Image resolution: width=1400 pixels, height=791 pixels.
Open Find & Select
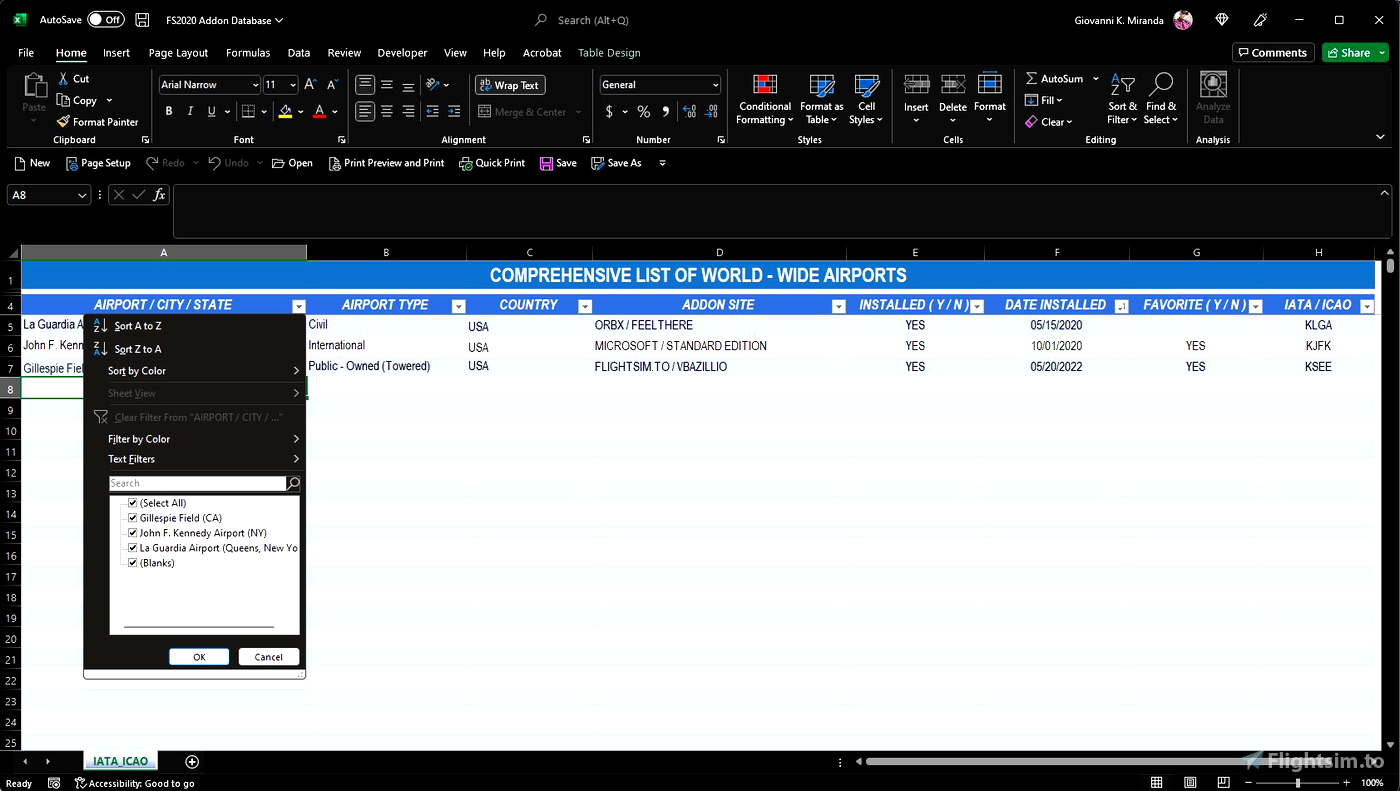click(1161, 99)
